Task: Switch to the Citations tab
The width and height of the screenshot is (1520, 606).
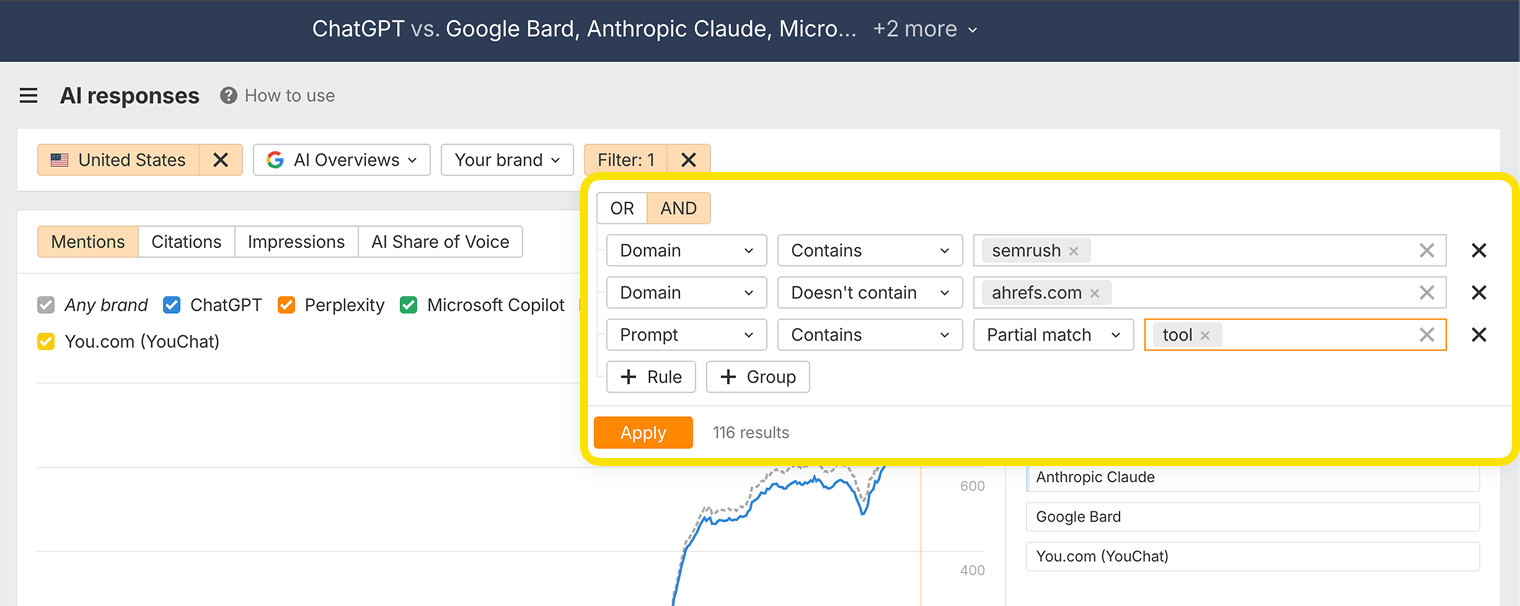Action: pyautogui.click(x=186, y=241)
